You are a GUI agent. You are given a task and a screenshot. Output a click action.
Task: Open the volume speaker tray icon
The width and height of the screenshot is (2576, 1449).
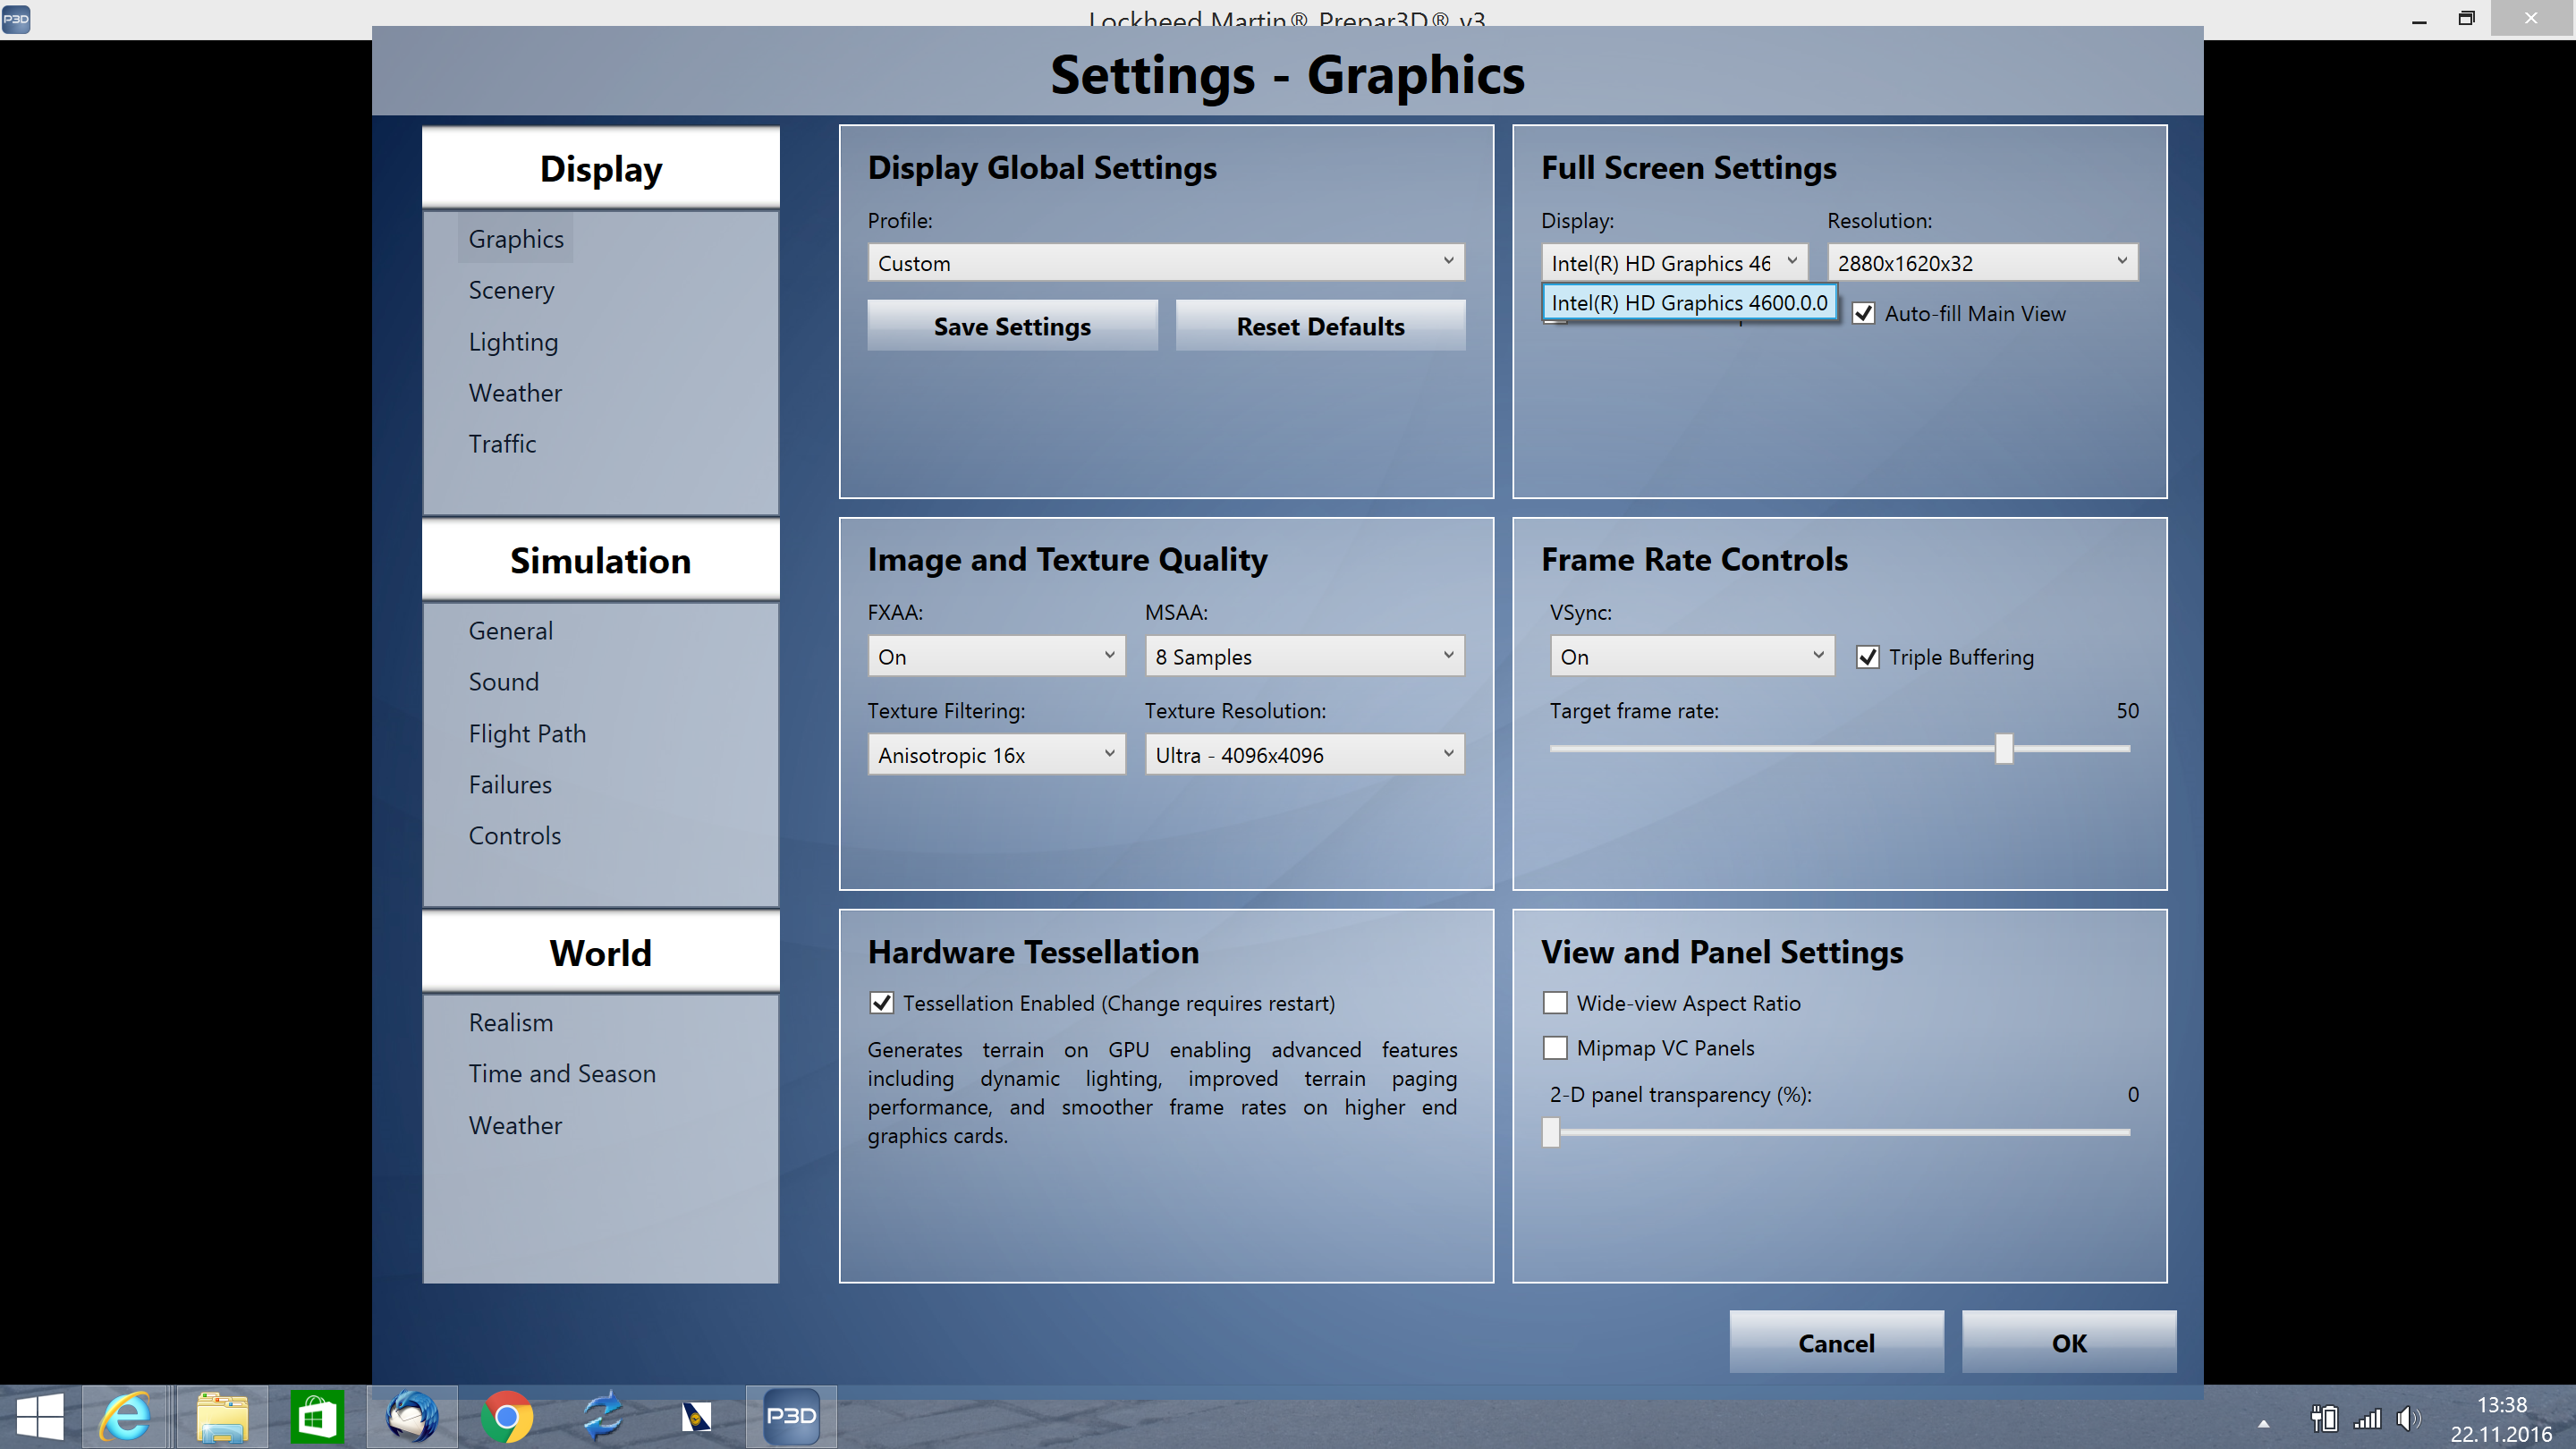pos(2408,1418)
